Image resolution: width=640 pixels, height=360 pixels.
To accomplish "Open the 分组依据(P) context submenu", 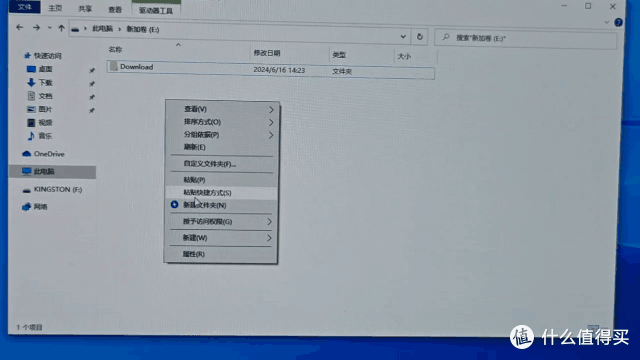I will (x=222, y=134).
